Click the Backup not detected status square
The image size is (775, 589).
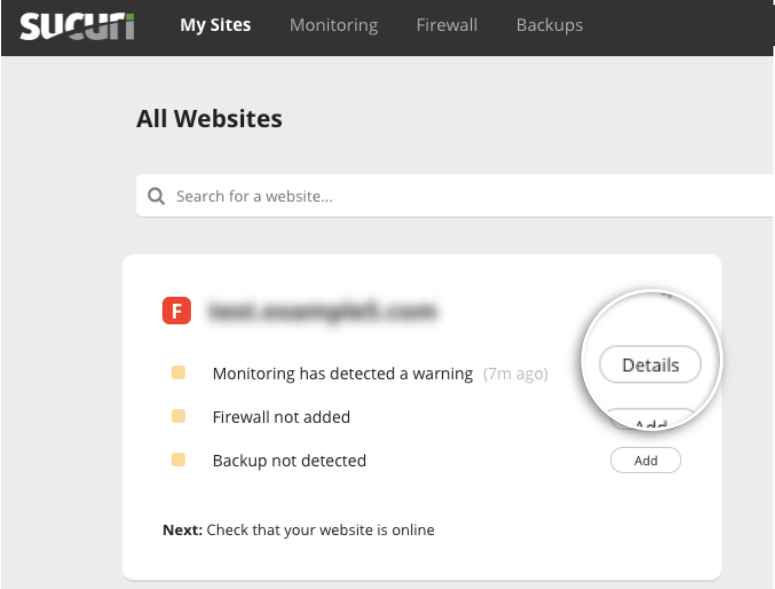[178, 460]
